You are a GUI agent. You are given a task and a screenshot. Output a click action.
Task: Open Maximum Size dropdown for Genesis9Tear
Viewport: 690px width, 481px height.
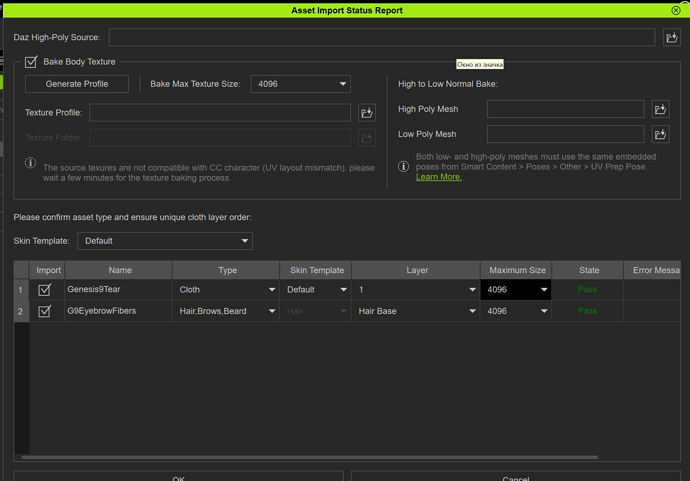pos(516,290)
